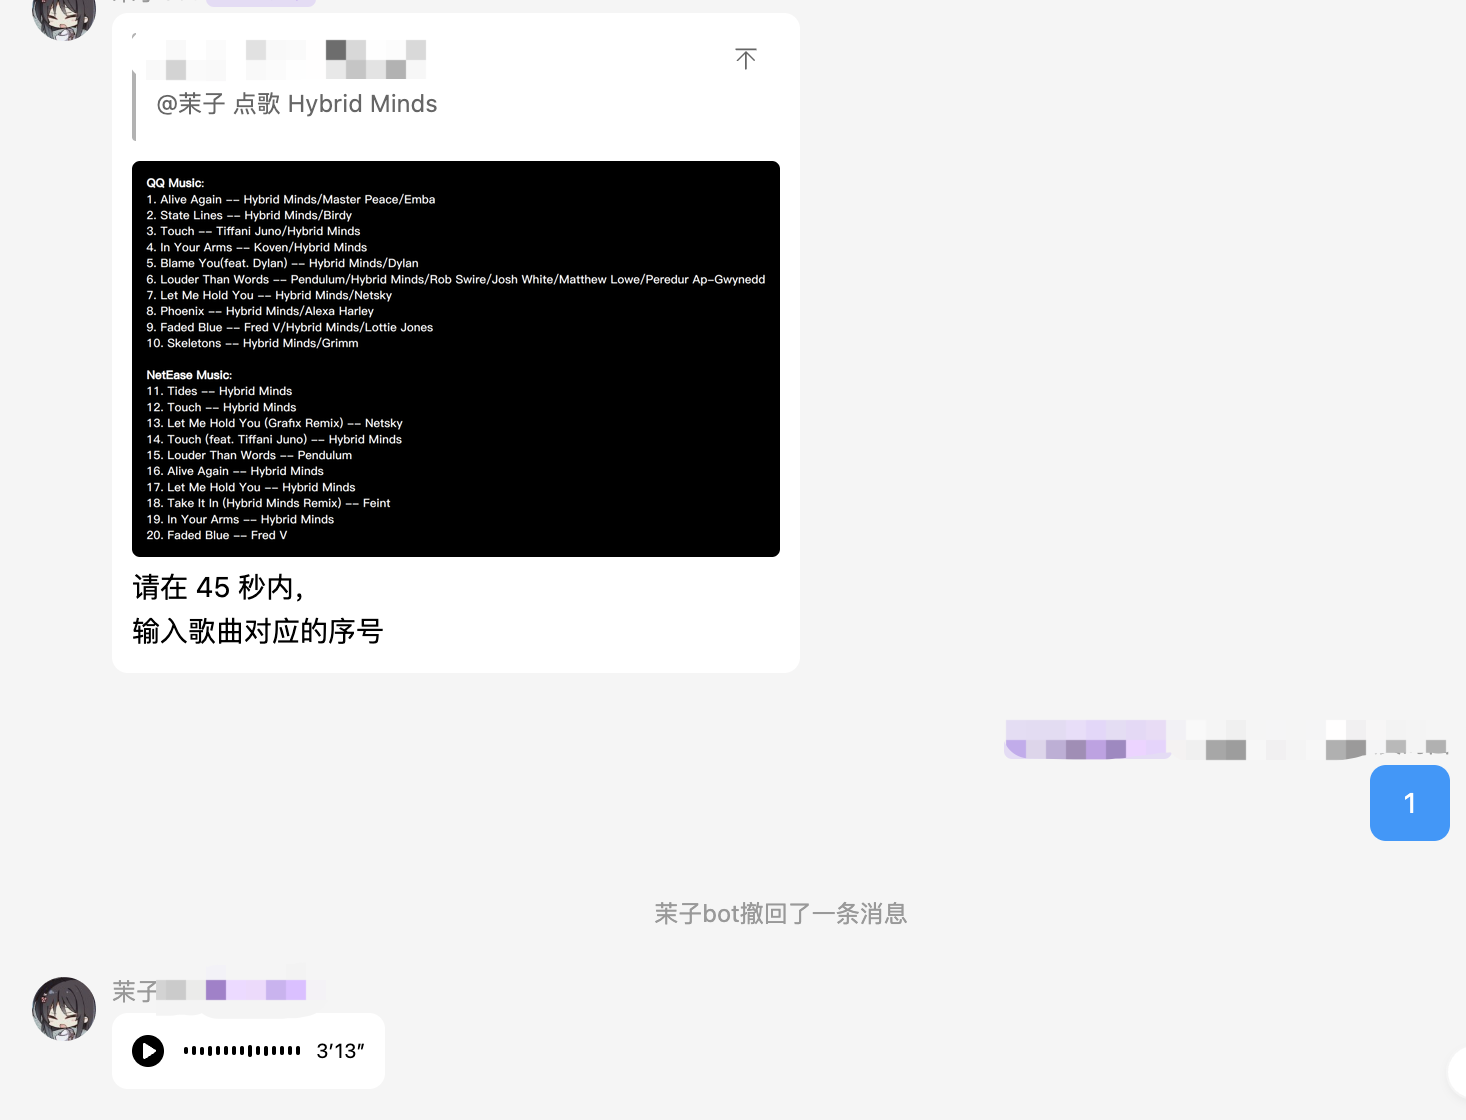
Task: Open the black song list image
Action: (x=455, y=359)
